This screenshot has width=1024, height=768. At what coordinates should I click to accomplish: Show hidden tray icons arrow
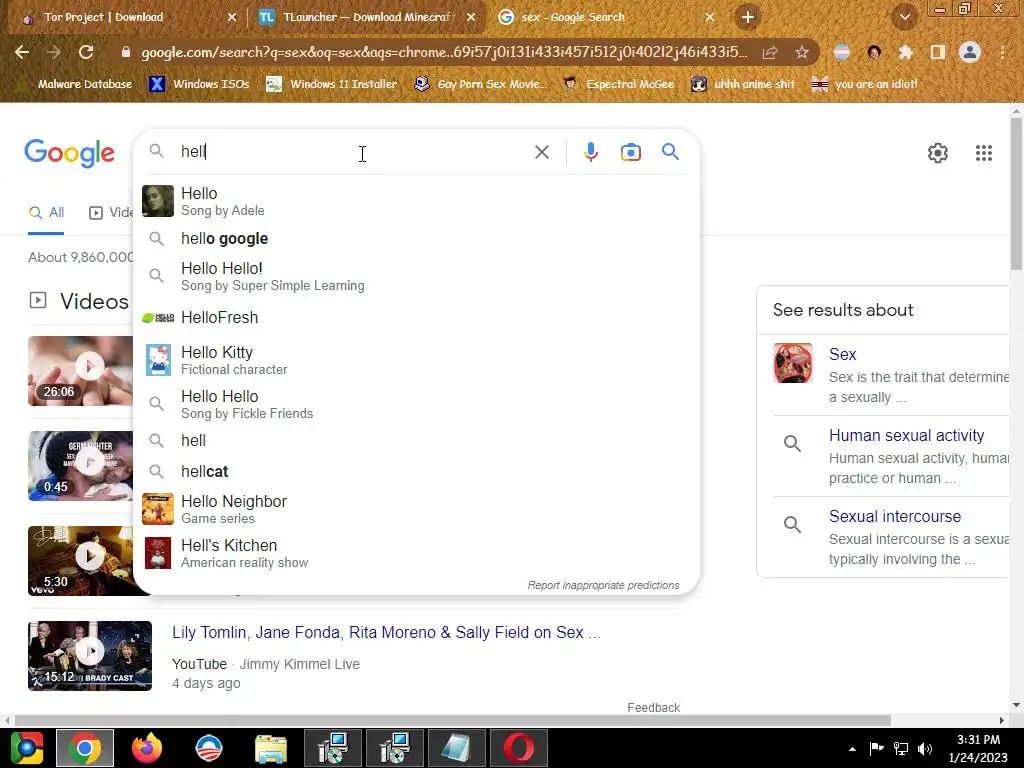[852, 748]
